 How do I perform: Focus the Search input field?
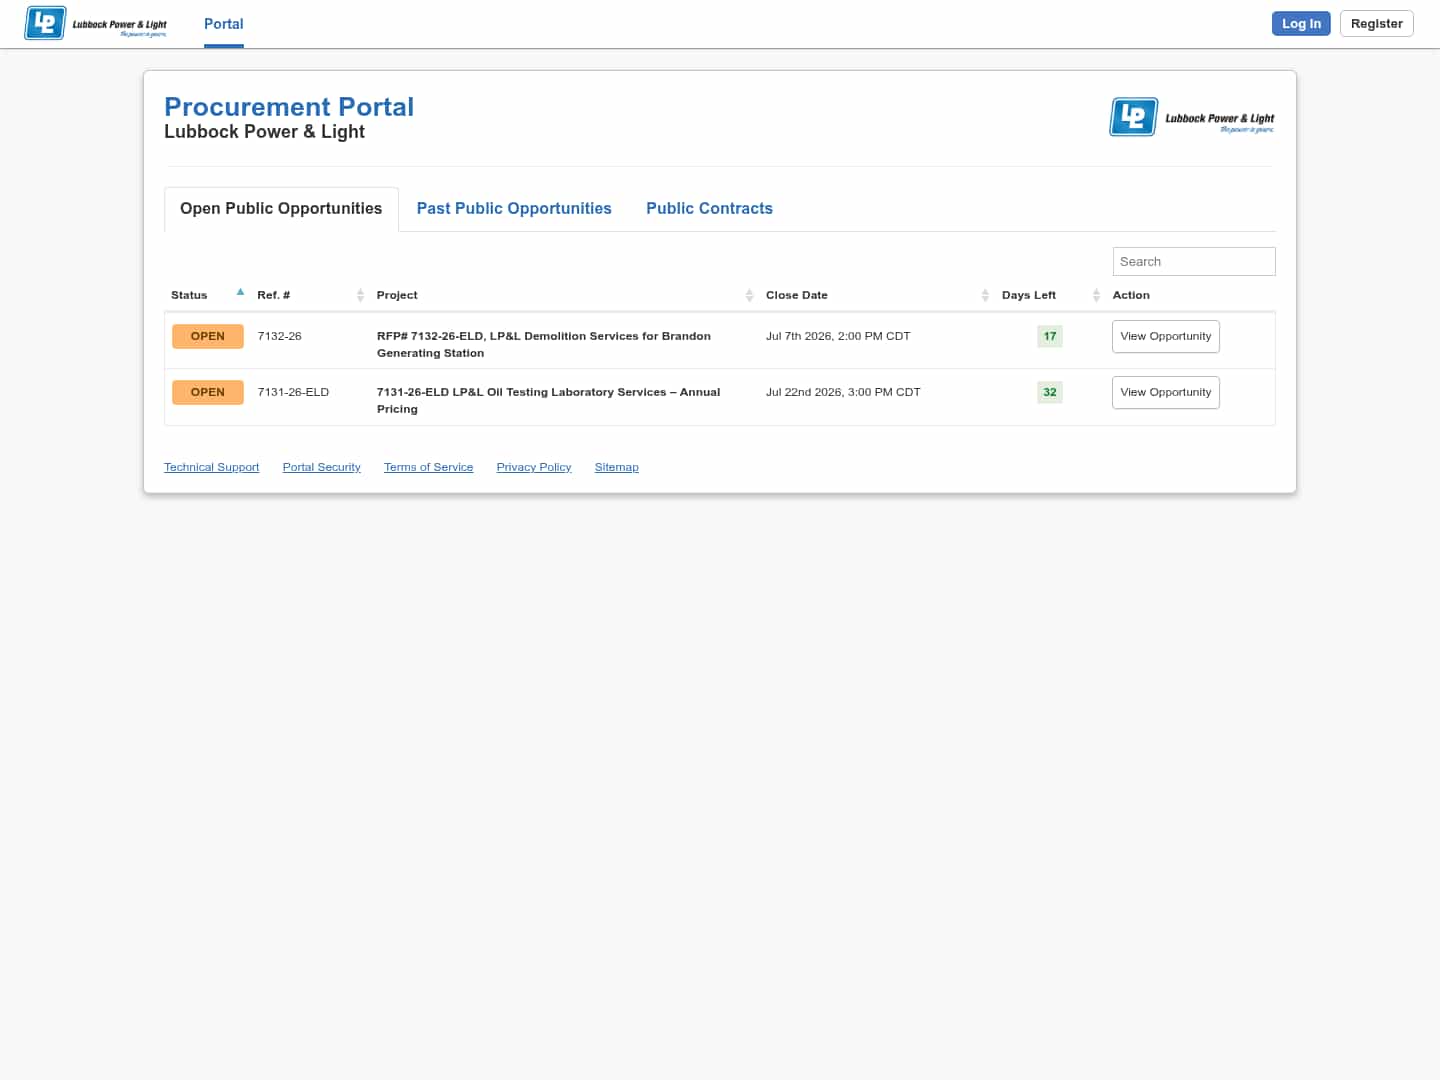click(1194, 262)
